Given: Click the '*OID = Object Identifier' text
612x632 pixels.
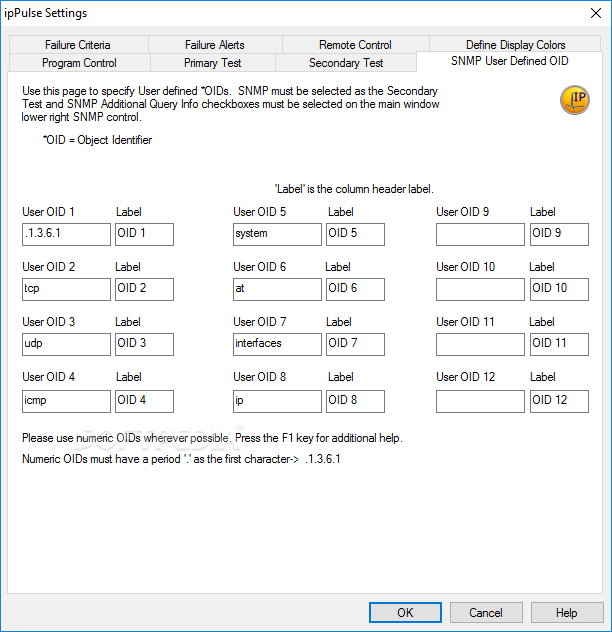Looking at the screenshot, I should pos(97,140).
